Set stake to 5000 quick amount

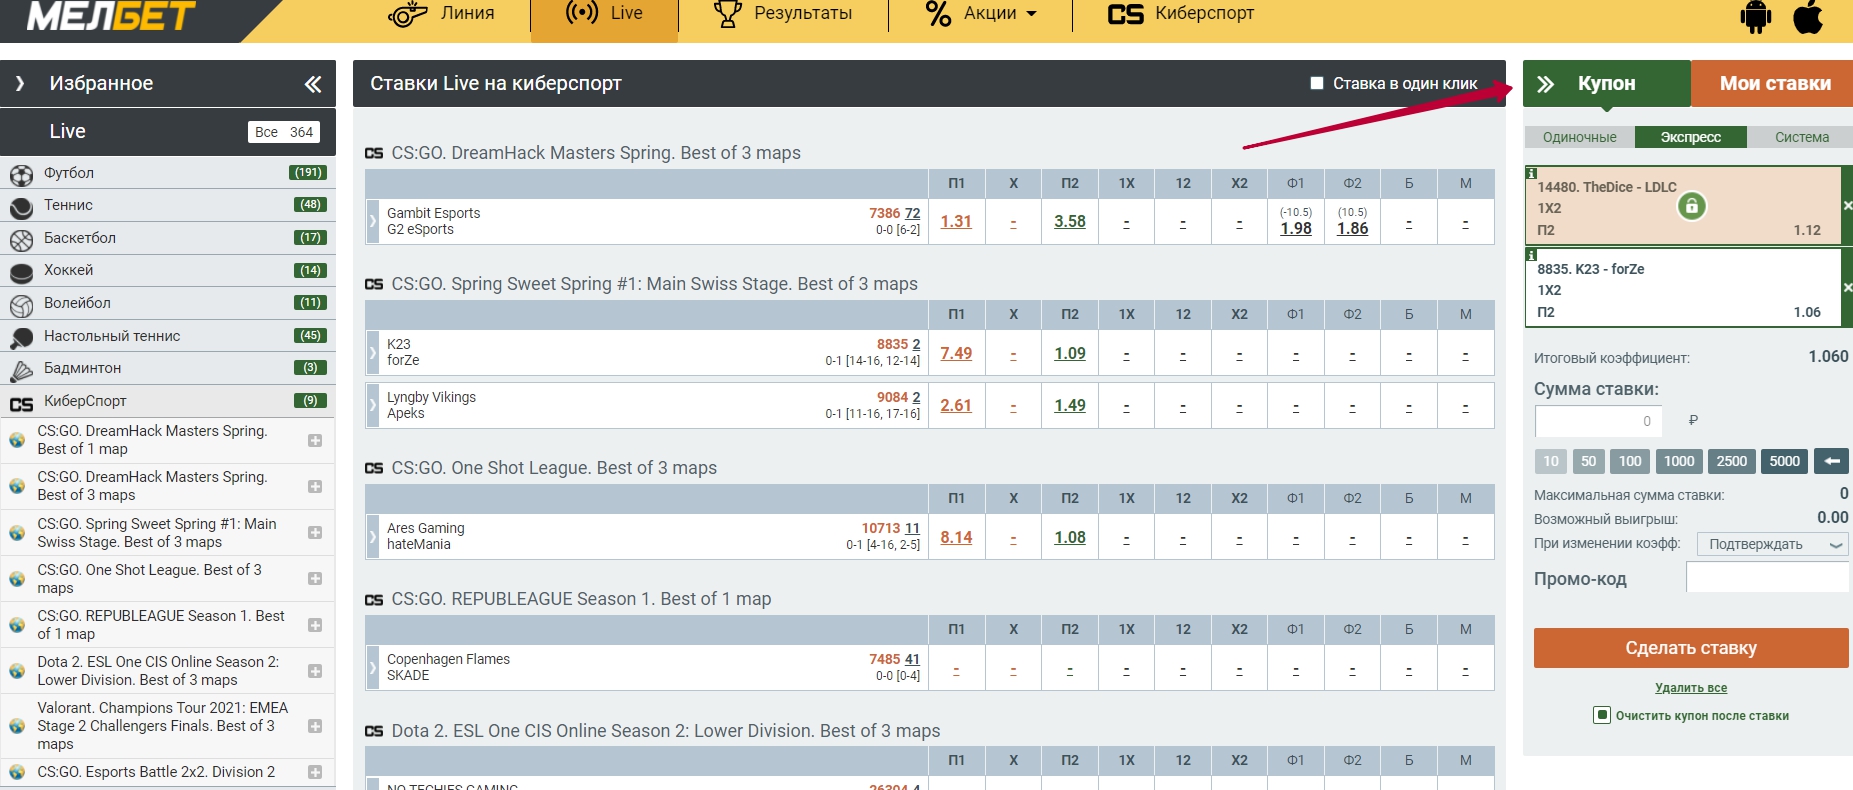click(x=1785, y=461)
